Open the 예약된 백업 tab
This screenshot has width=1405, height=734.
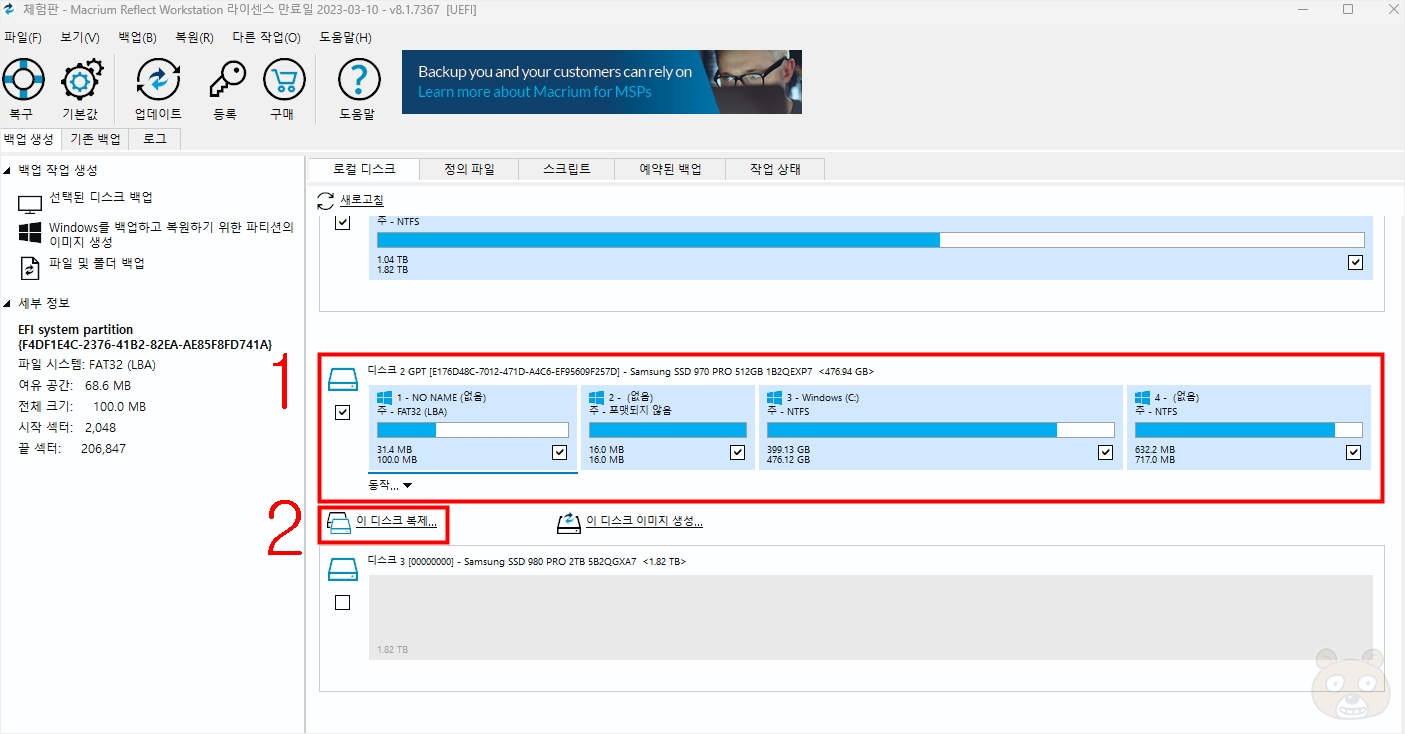tap(670, 169)
